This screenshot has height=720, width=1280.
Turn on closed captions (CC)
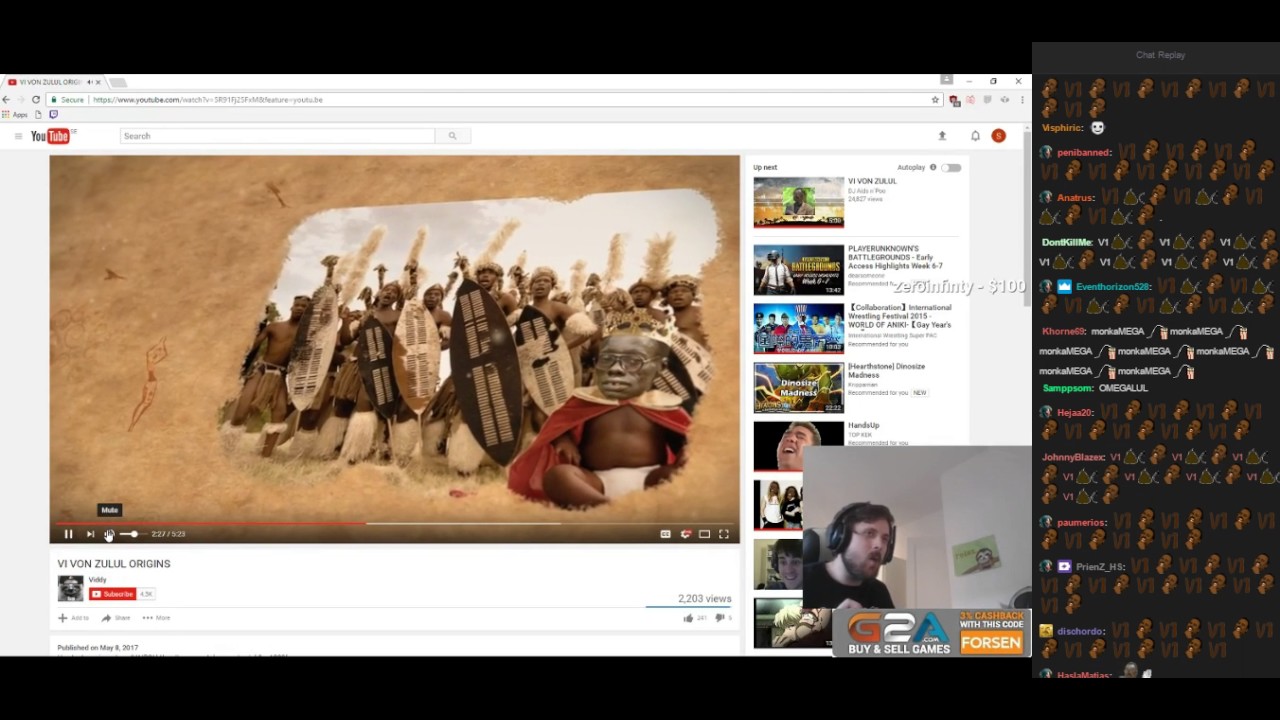click(x=665, y=534)
